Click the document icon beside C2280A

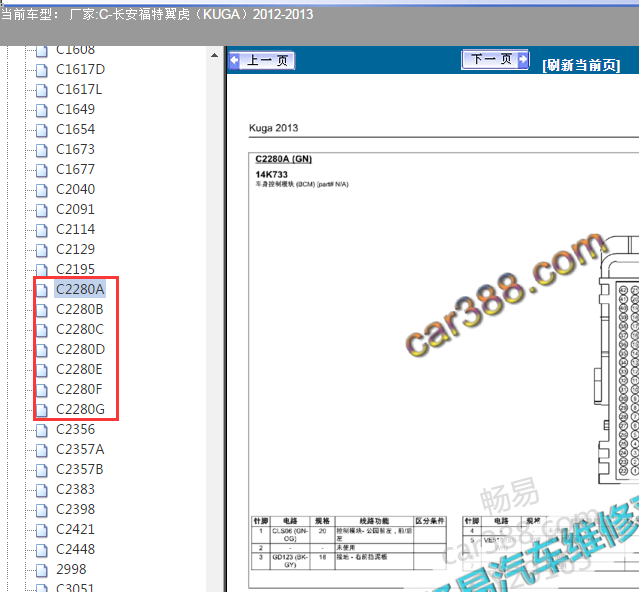pyautogui.click(x=42, y=290)
